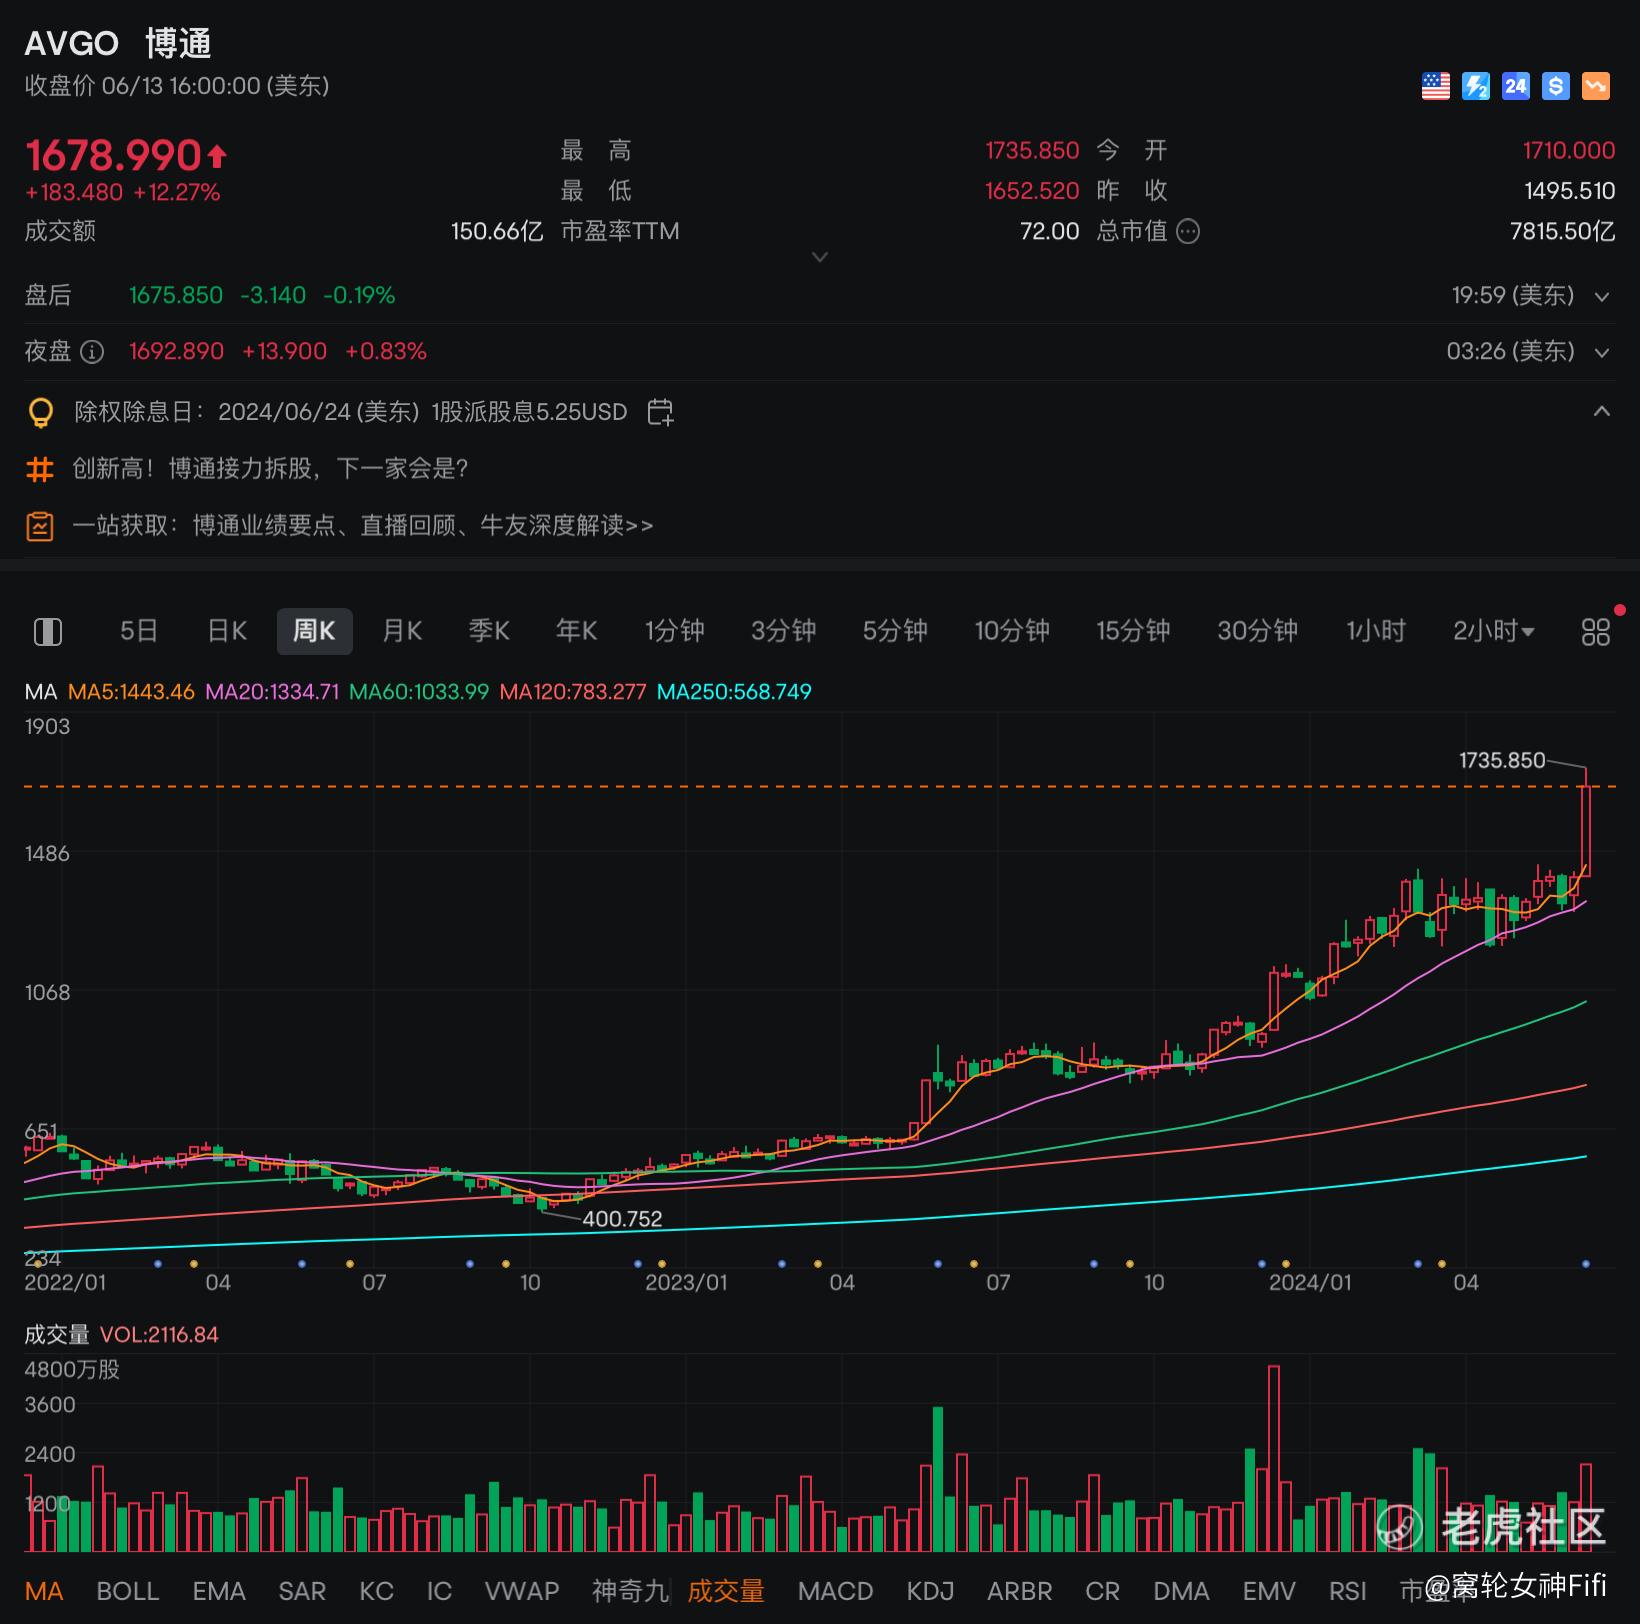Screen dimensions: 1640x1624
Task: Tap the MA120:783.277 legend value
Action: tap(573, 692)
